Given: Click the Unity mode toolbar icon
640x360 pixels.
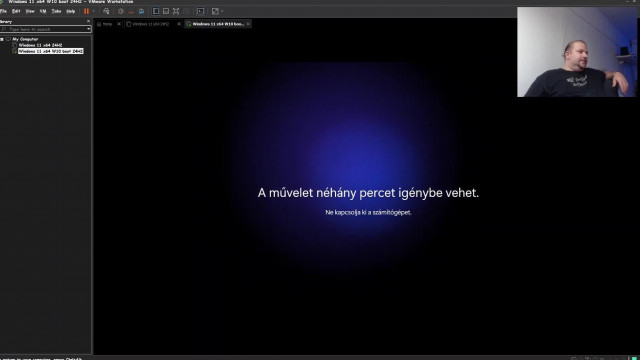Looking at the screenshot, I should coord(186,11).
